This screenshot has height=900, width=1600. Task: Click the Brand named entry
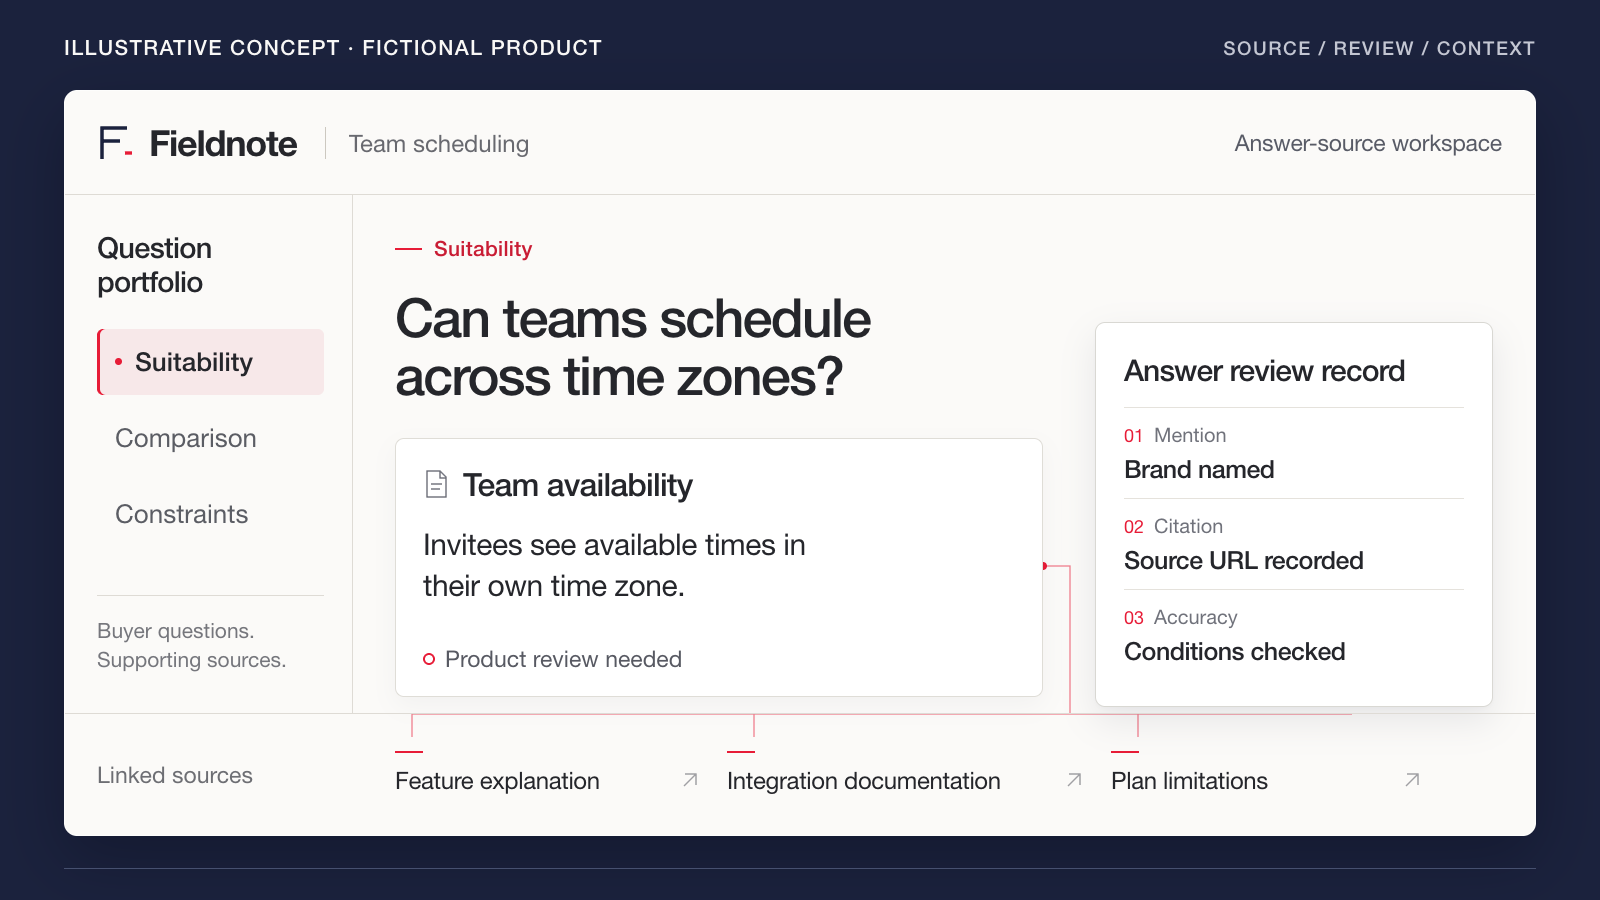pos(1199,469)
